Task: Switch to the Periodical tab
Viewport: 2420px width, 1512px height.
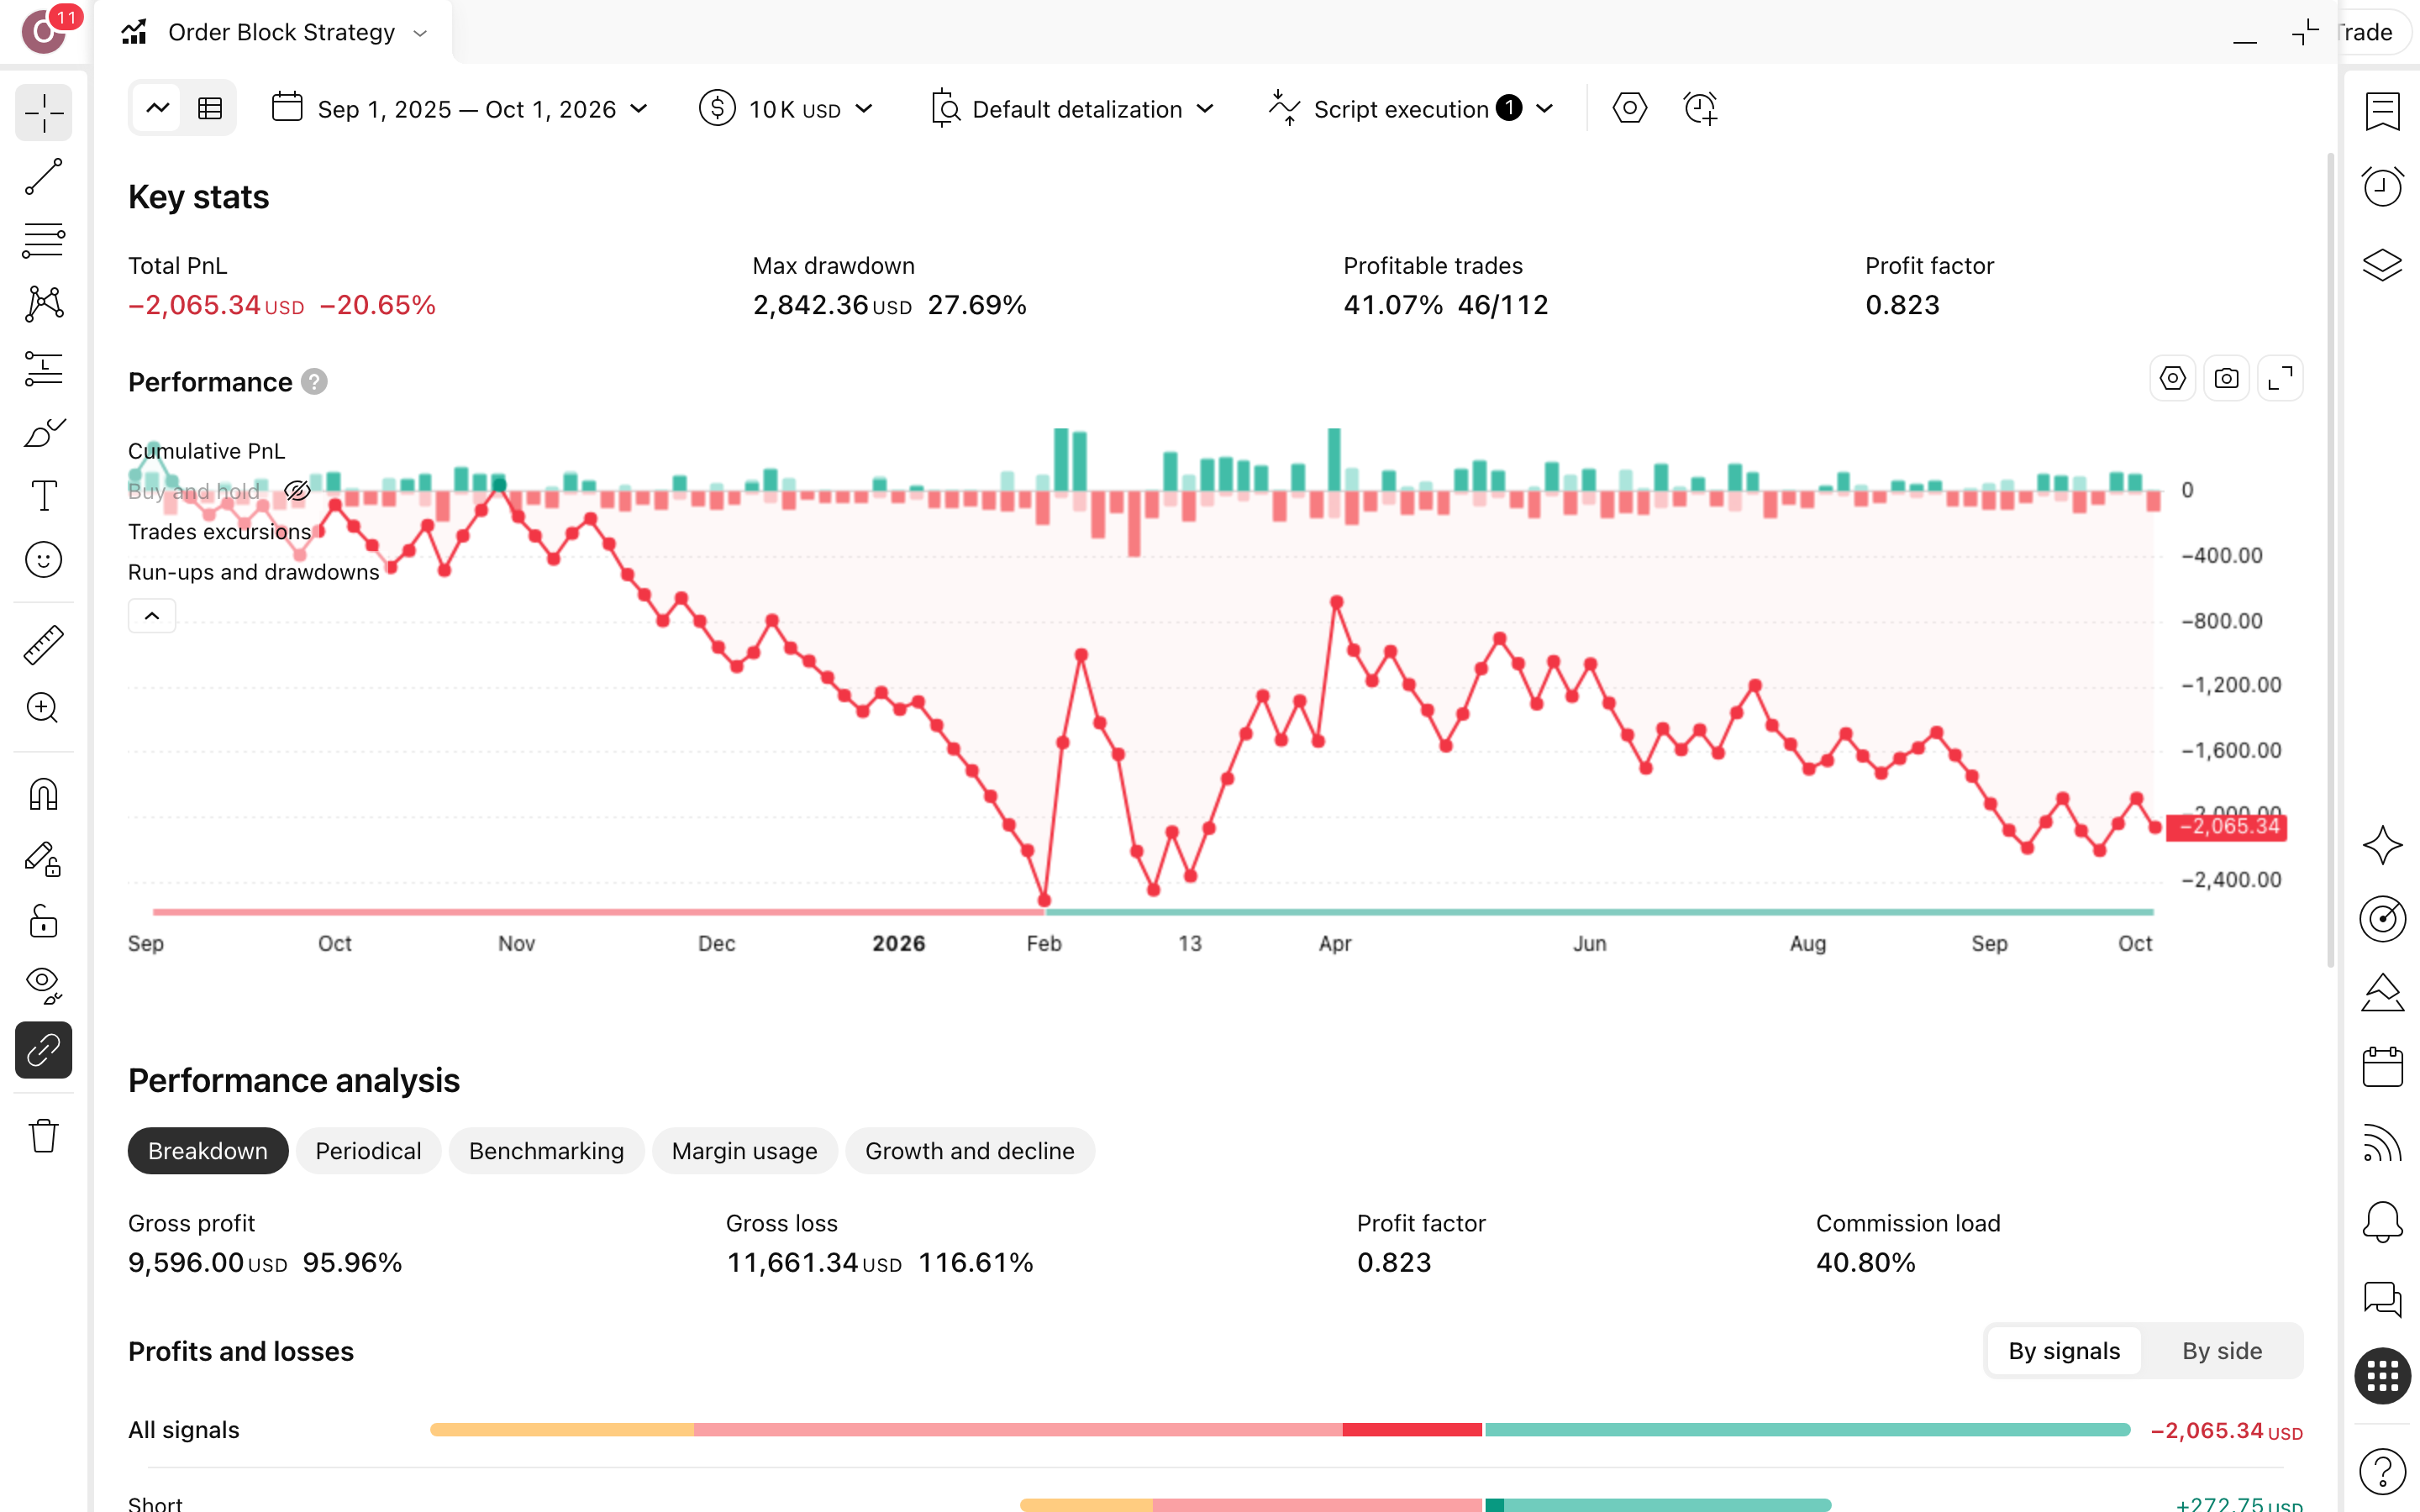Action: pos(368,1151)
